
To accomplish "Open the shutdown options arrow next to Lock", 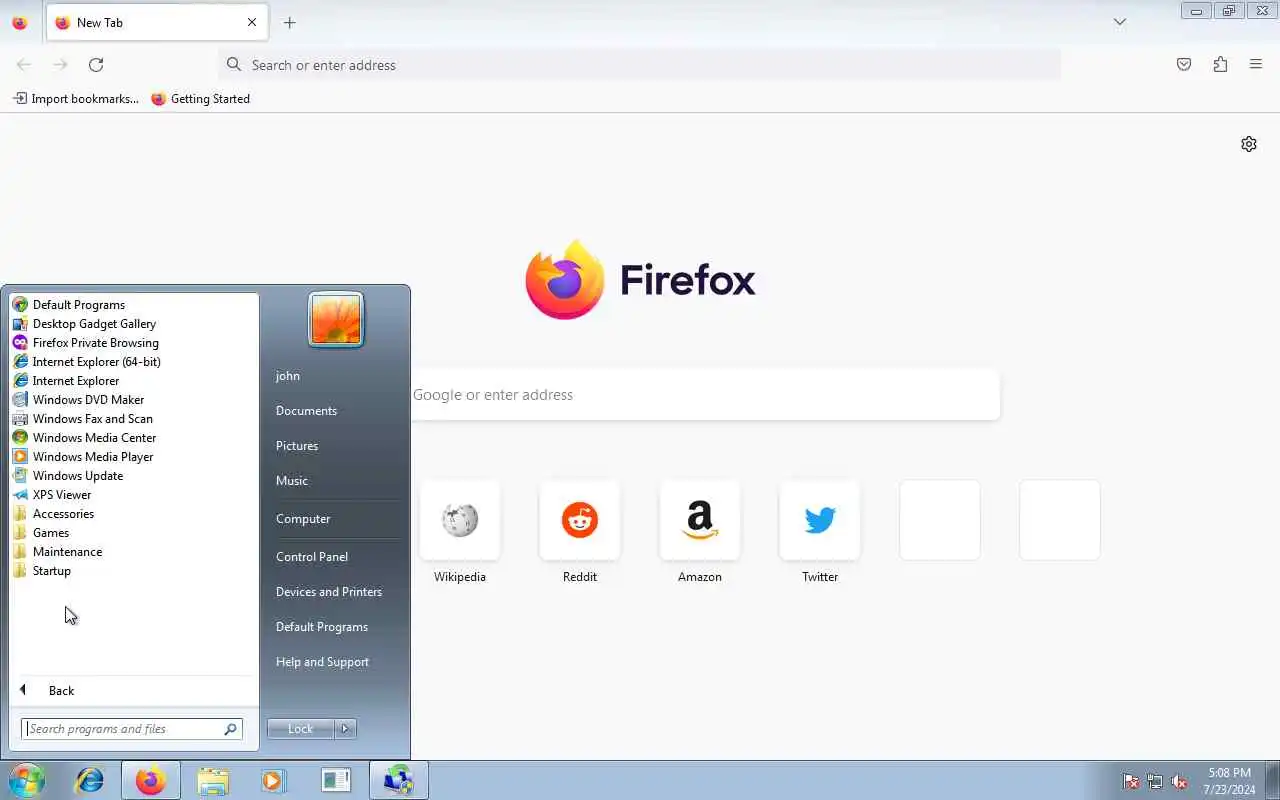I will (x=345, y=729).
